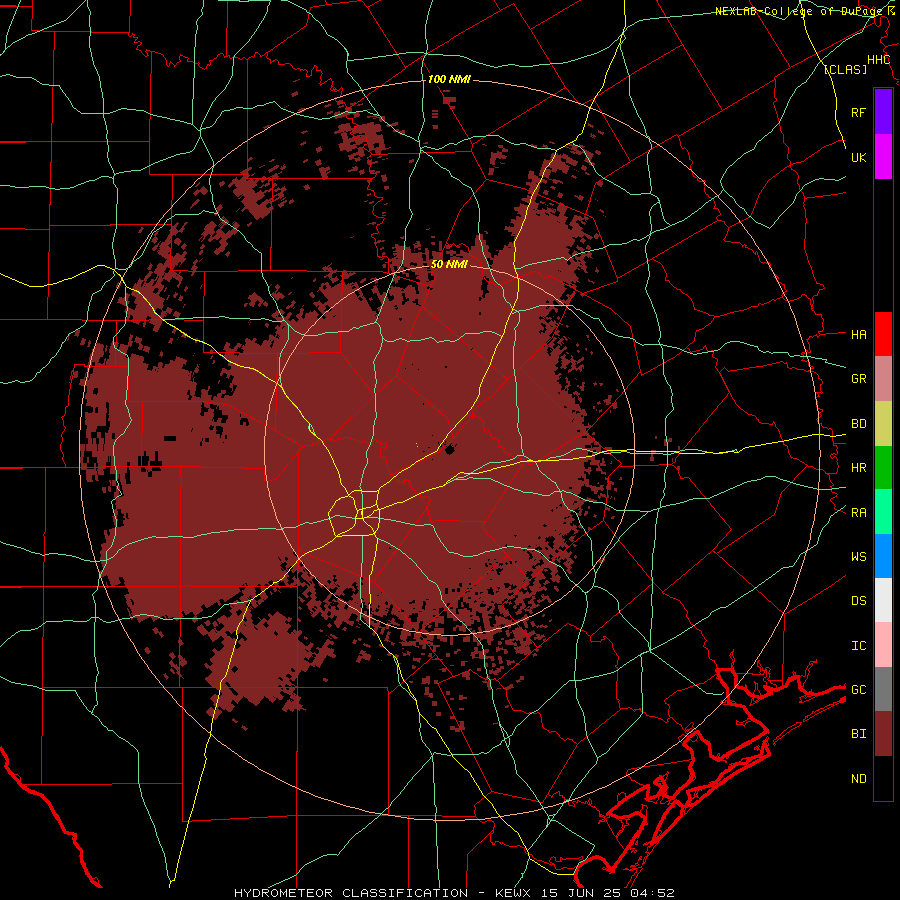Select the HA legend label
This screenshot has height=900, width=900.
click(858, 334)
